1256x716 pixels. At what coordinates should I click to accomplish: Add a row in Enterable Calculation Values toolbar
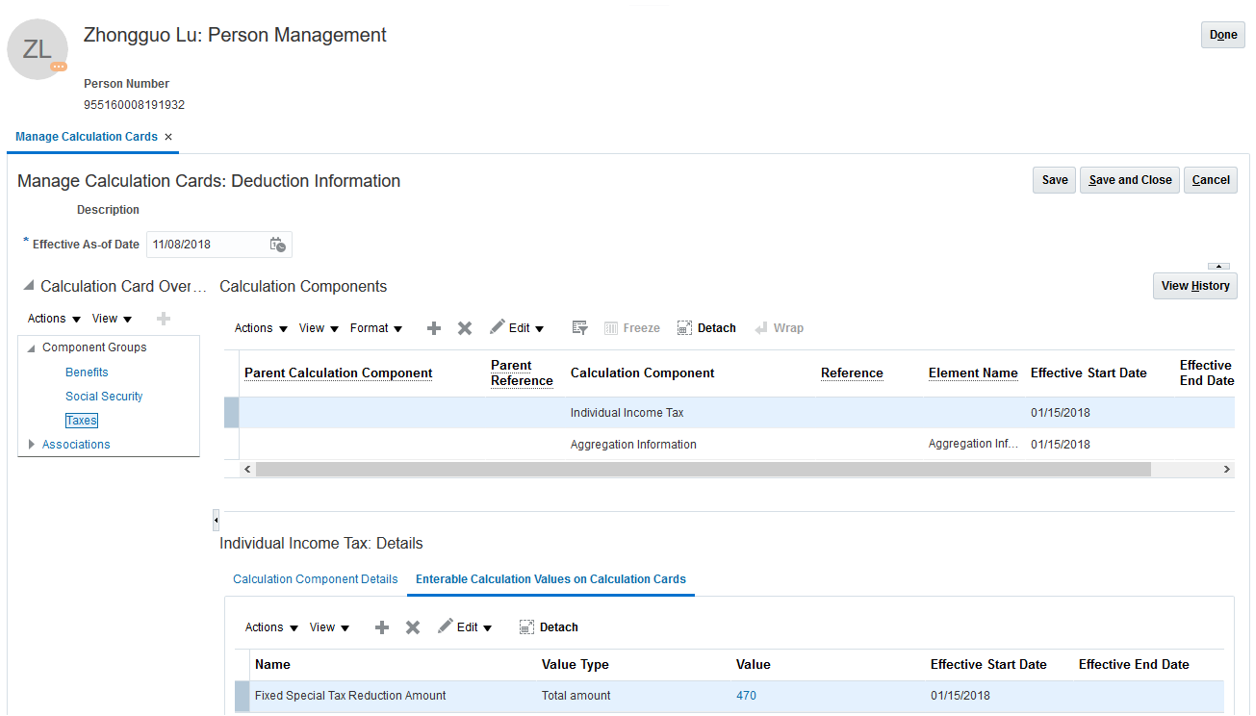(x=381, y=628)
